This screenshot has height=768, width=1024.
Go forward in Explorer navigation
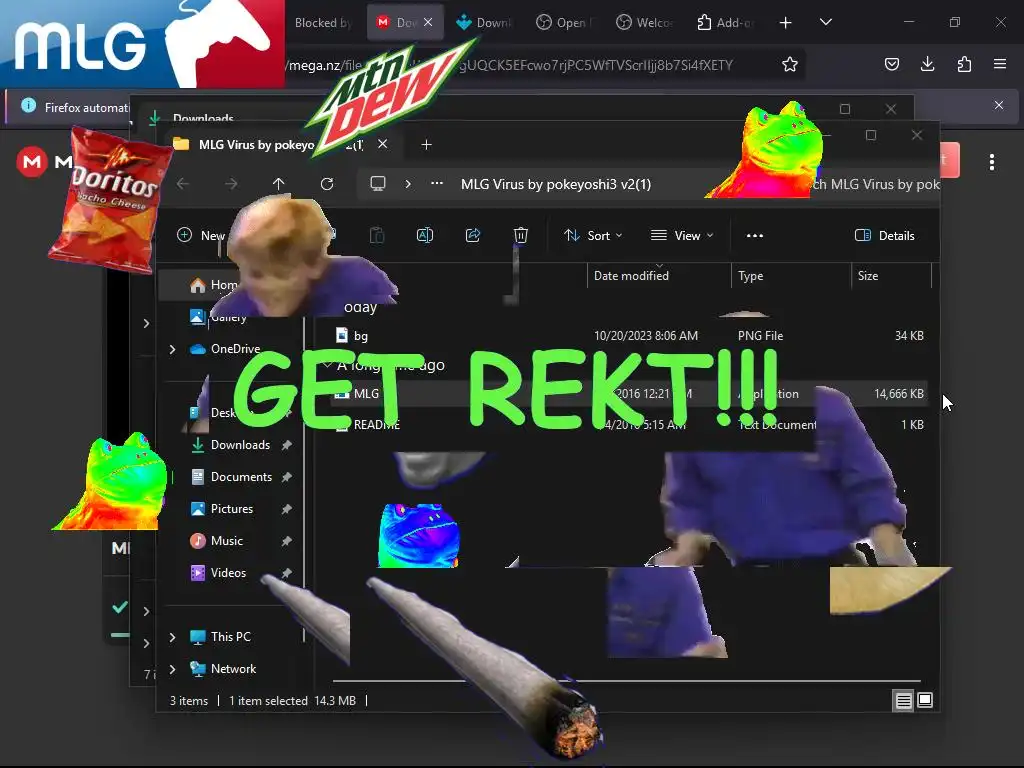pos(231,184)
